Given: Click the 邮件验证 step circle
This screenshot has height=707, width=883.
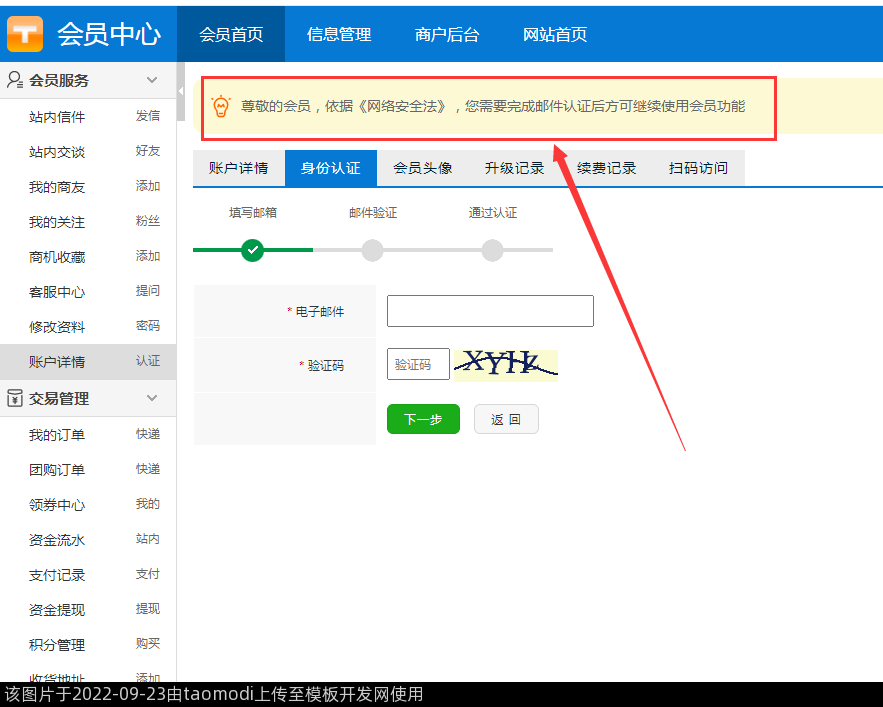Looking at the screenshot, I should click(372, 249).
